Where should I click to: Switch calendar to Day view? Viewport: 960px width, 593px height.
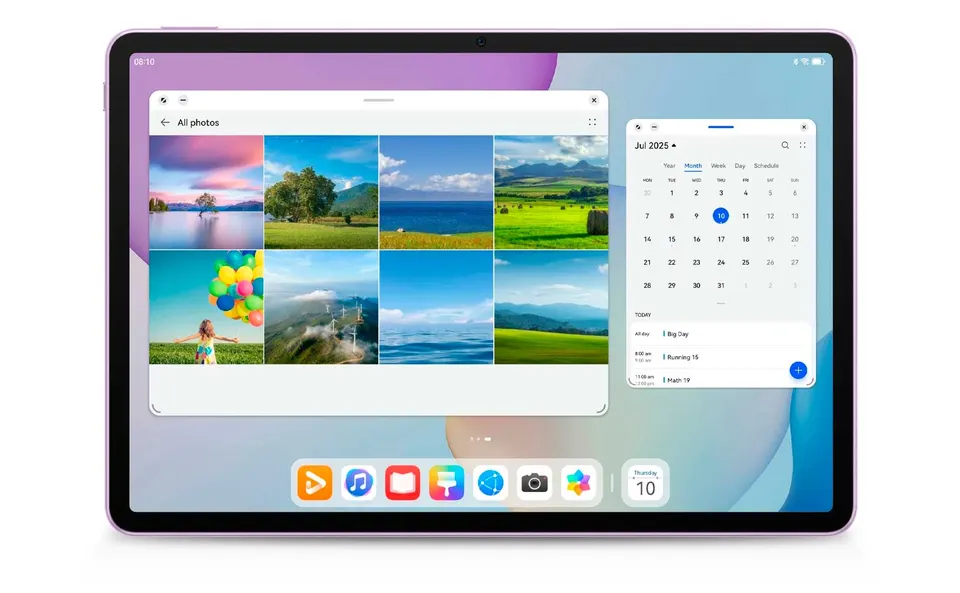(x=740, y=166)
